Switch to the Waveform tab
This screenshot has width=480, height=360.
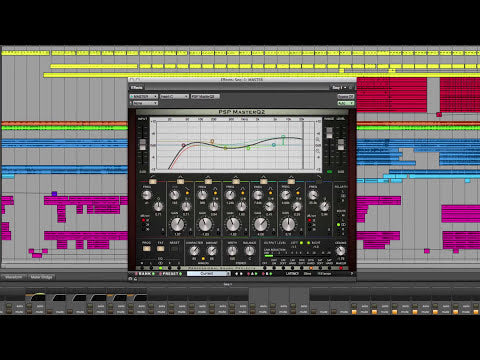point(14,277)
